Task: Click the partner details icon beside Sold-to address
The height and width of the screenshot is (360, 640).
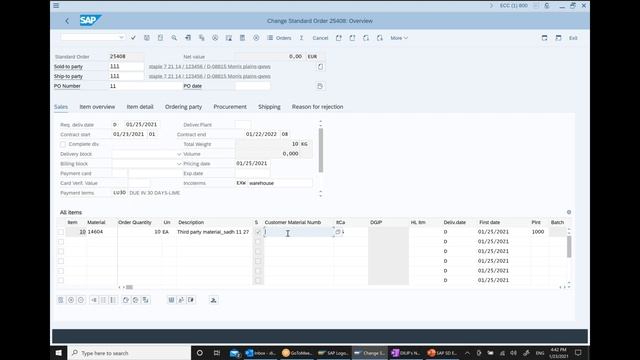Action: point(320,67)
